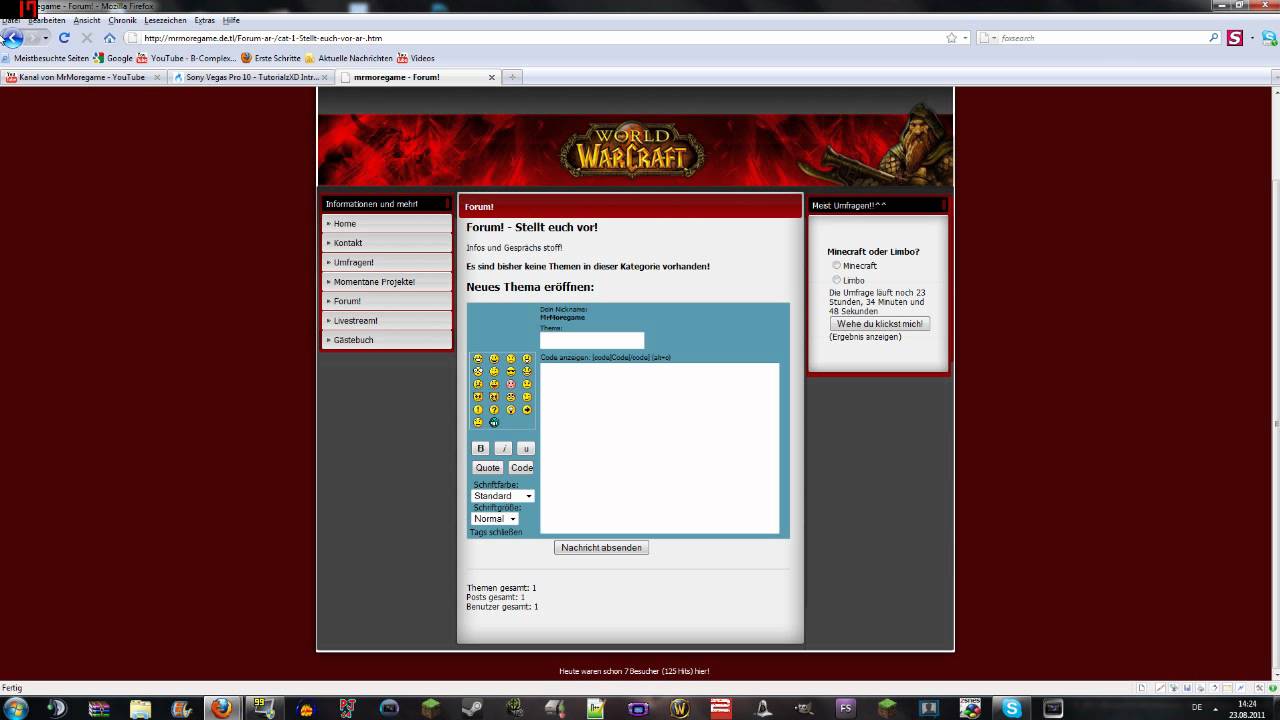Open the Google bookmark
Image resolution: width=1280 pixels, height=720 pixels.
pos(113,58)
